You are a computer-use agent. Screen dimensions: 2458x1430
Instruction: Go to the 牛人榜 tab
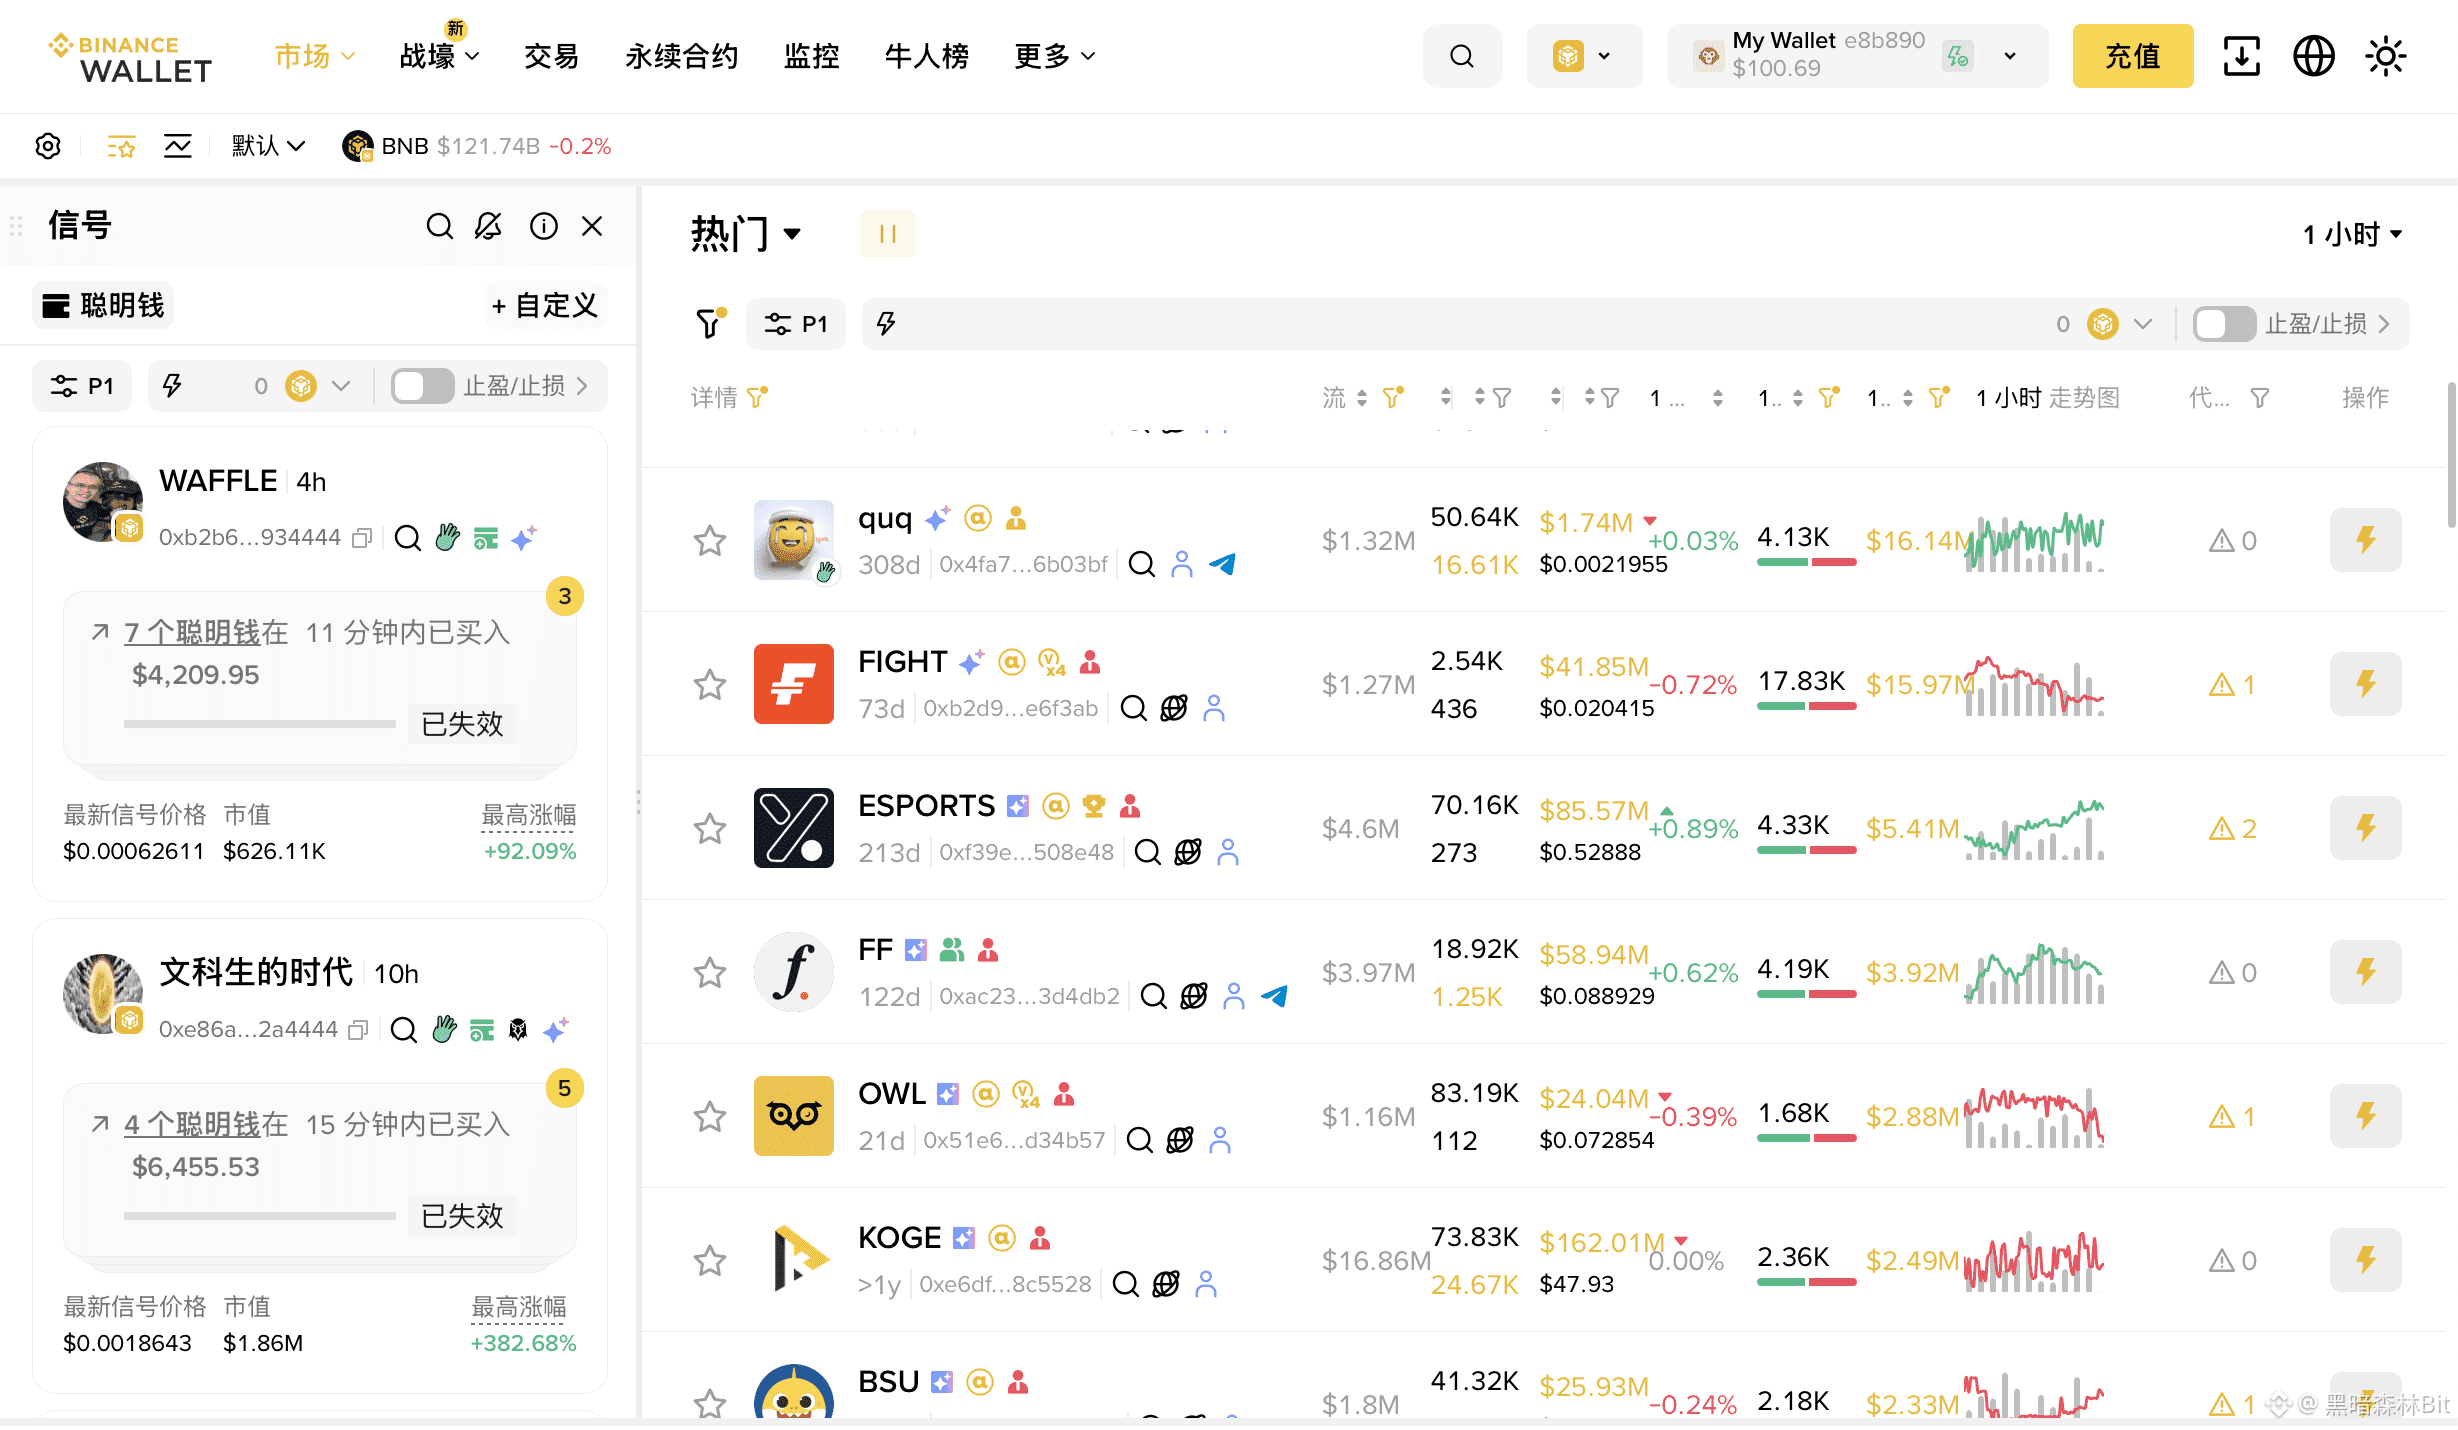[926, 56]
